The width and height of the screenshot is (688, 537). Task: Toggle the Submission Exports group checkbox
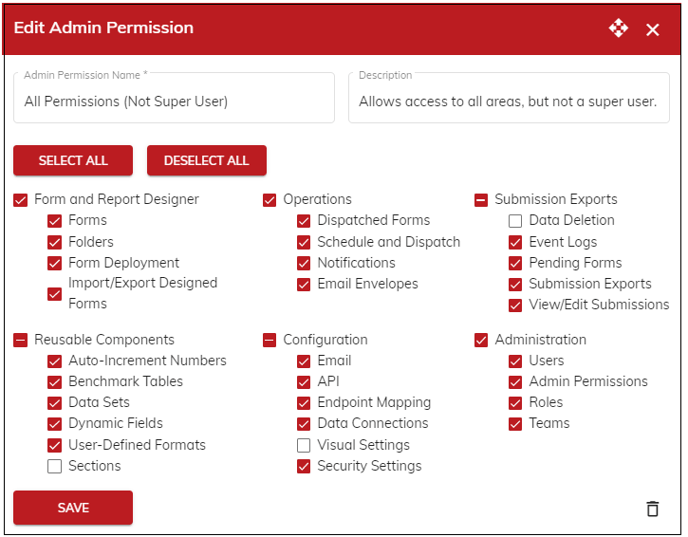[x=482, y=200]
